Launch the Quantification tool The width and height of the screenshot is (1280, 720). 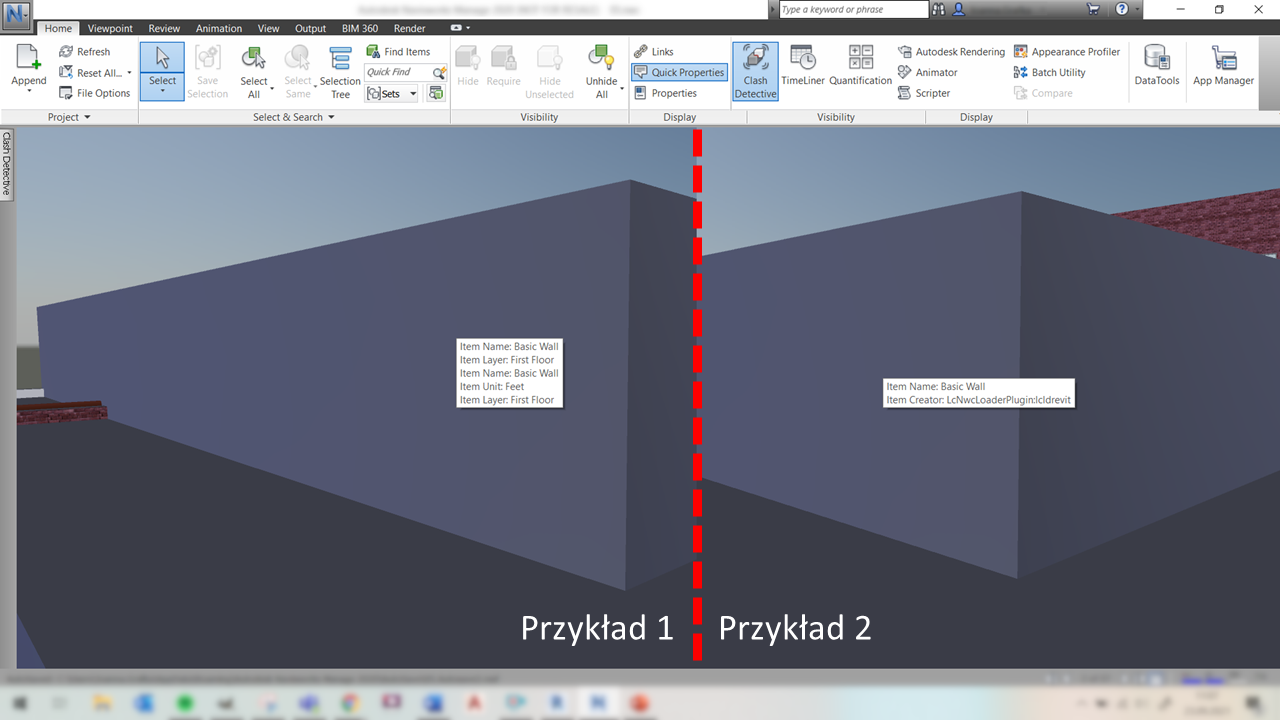(x=860, y=67)
